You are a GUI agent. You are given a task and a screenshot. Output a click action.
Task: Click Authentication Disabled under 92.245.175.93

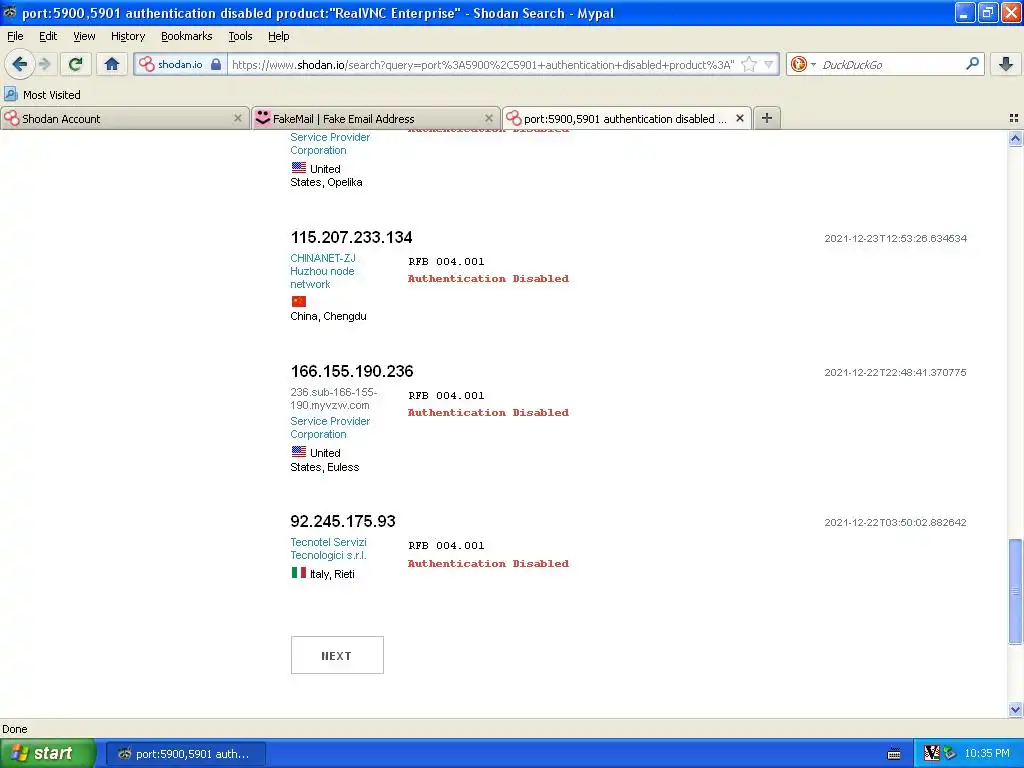pos(488,564)
